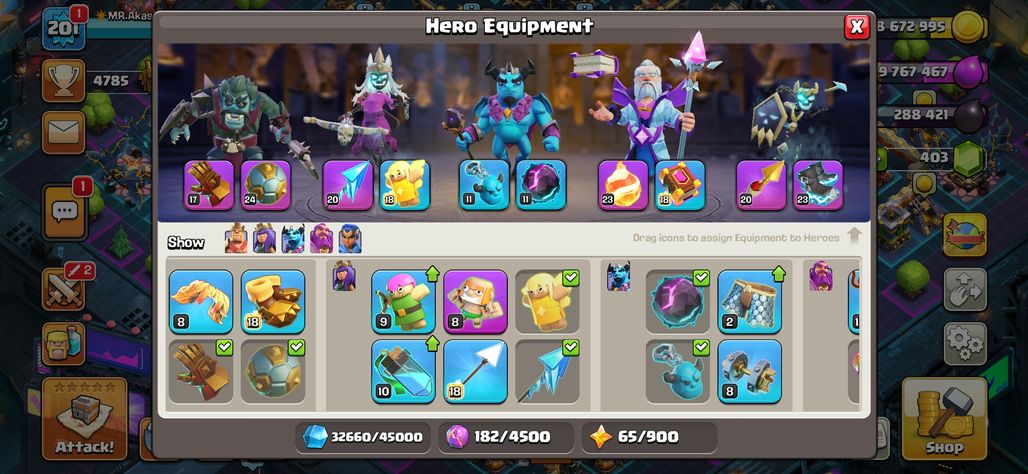The image size is (1028, 474).
Task: Select the Archer Puppet equipment level 9
Action: 403,302
